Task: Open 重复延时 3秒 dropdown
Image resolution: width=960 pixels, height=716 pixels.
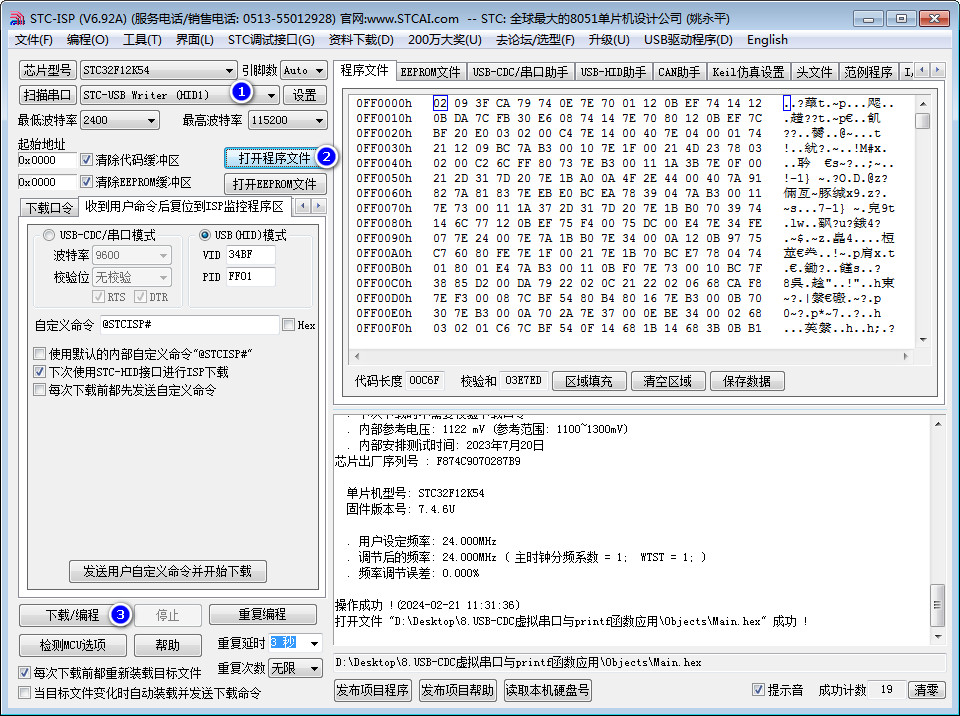Action: coord(314,644)
